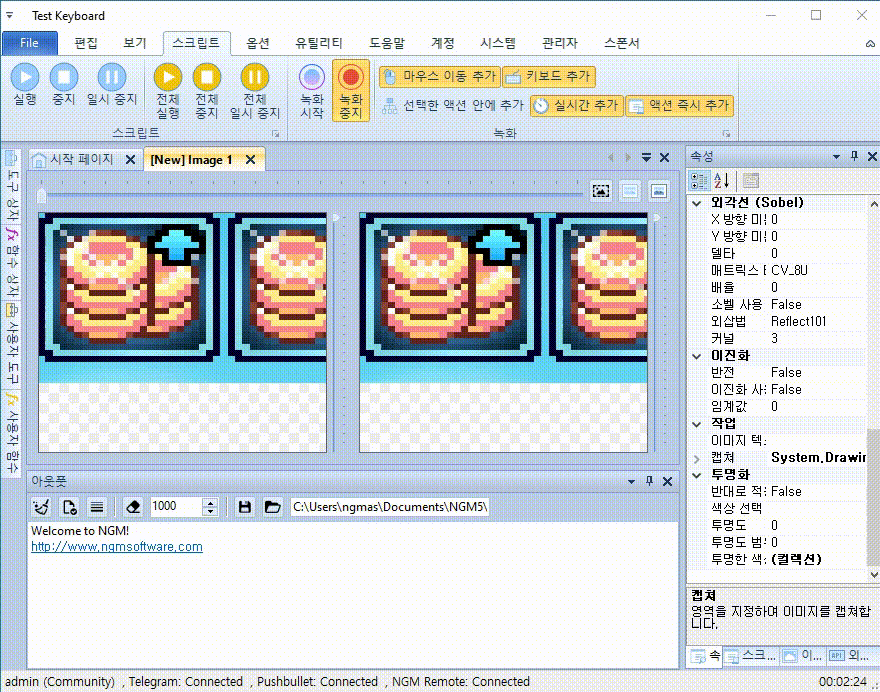Screen dimensions: 880x692
Task: Collapse the 투명화 category
Action: pos(697,475)
